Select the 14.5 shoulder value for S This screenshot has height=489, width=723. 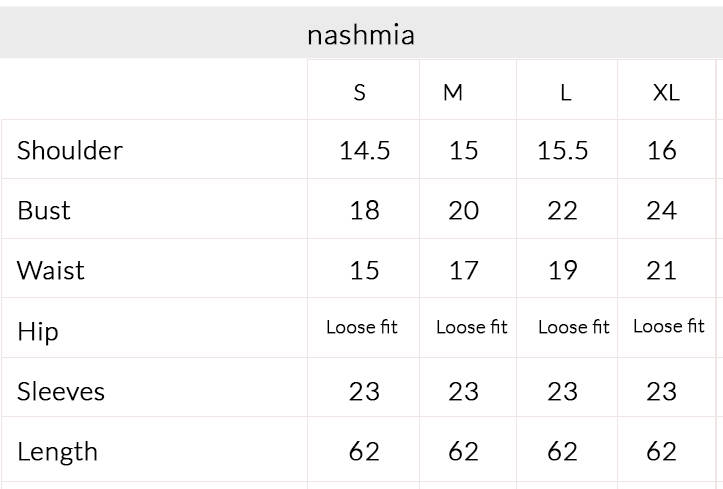(x=365, y=151)
